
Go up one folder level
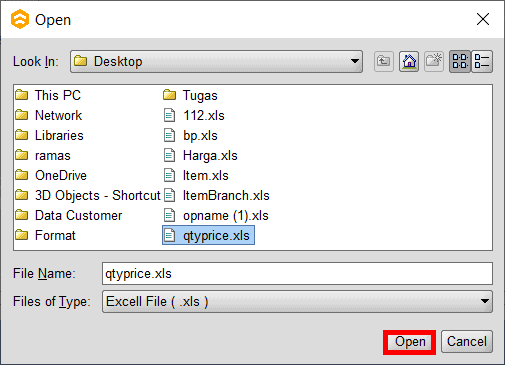(x=383, y=61)
